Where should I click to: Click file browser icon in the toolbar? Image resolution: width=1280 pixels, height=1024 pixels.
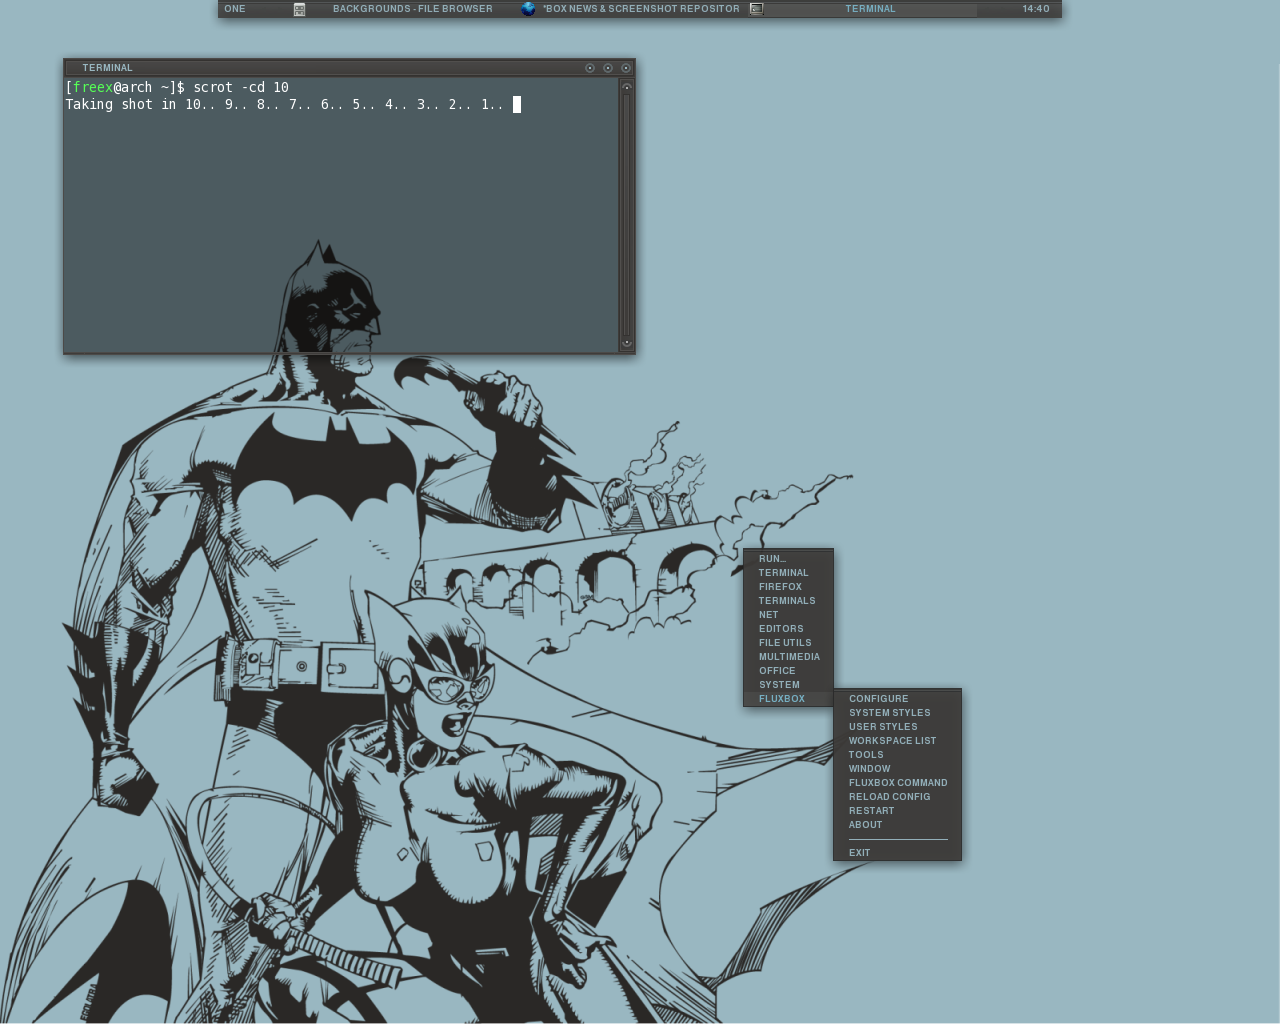(x=299, y=9)
